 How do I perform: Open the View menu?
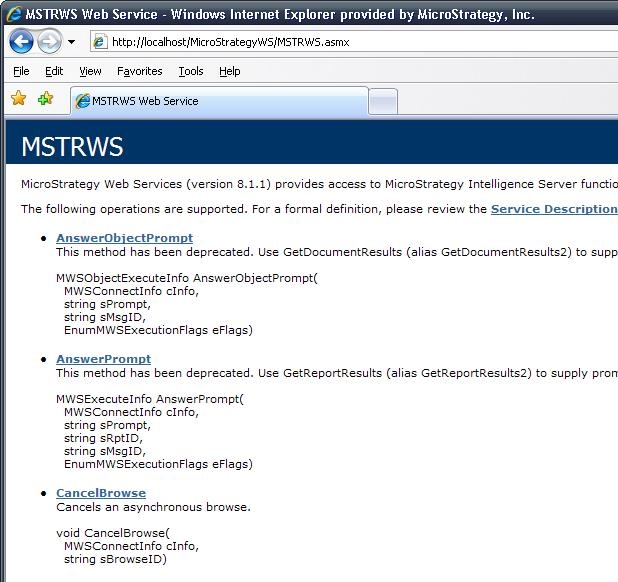[x=90, y=71]
